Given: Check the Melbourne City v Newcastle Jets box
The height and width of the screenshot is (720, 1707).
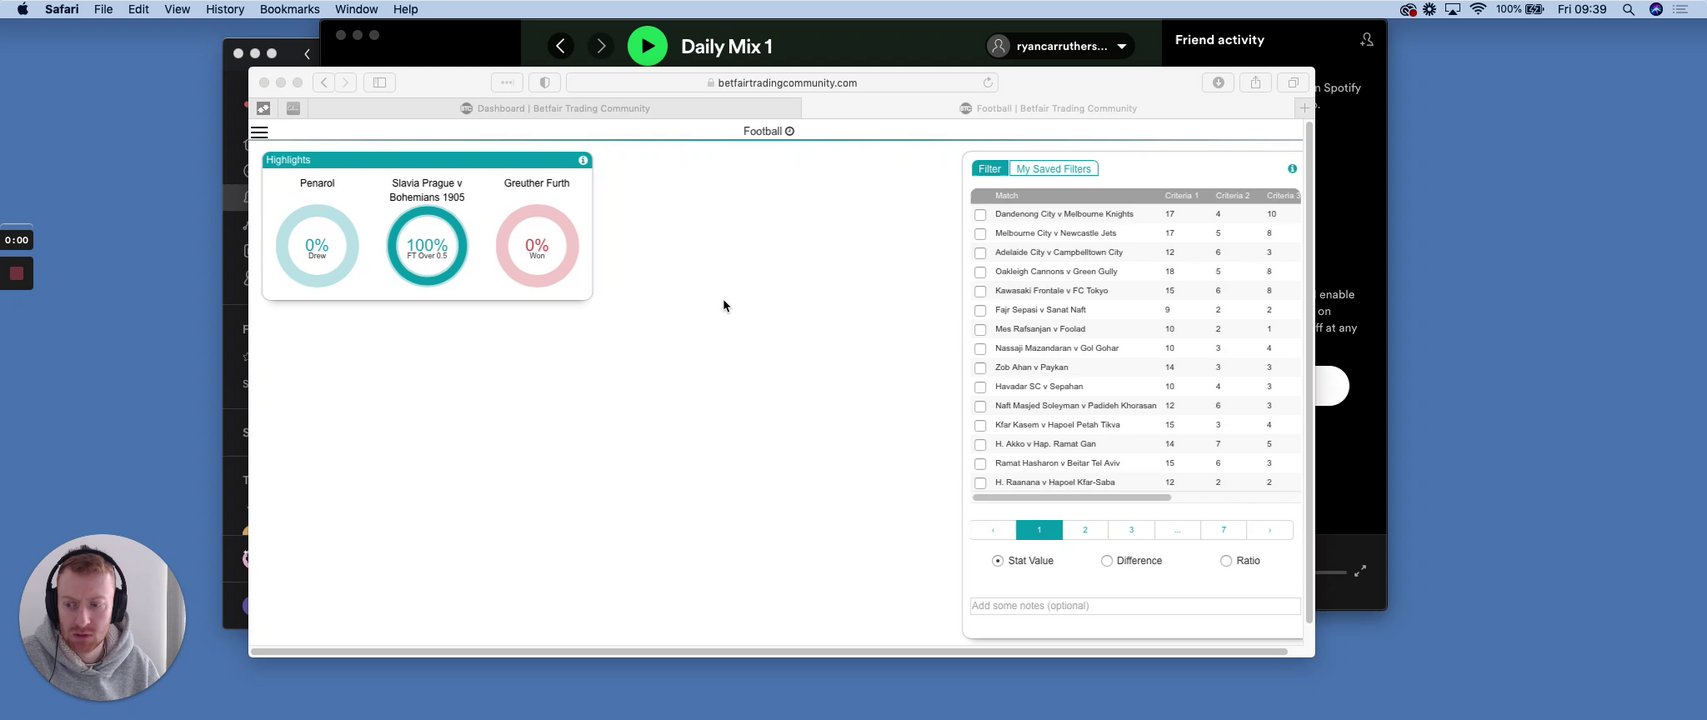Looking at the screenshot, I should (x=980, y=234).
